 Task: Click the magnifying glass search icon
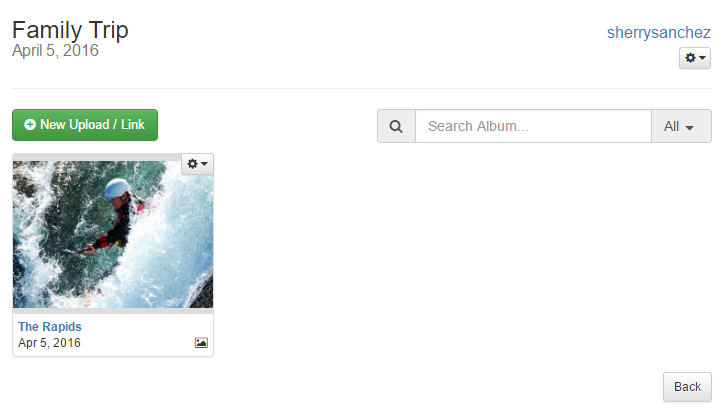(x=396, y=126)
